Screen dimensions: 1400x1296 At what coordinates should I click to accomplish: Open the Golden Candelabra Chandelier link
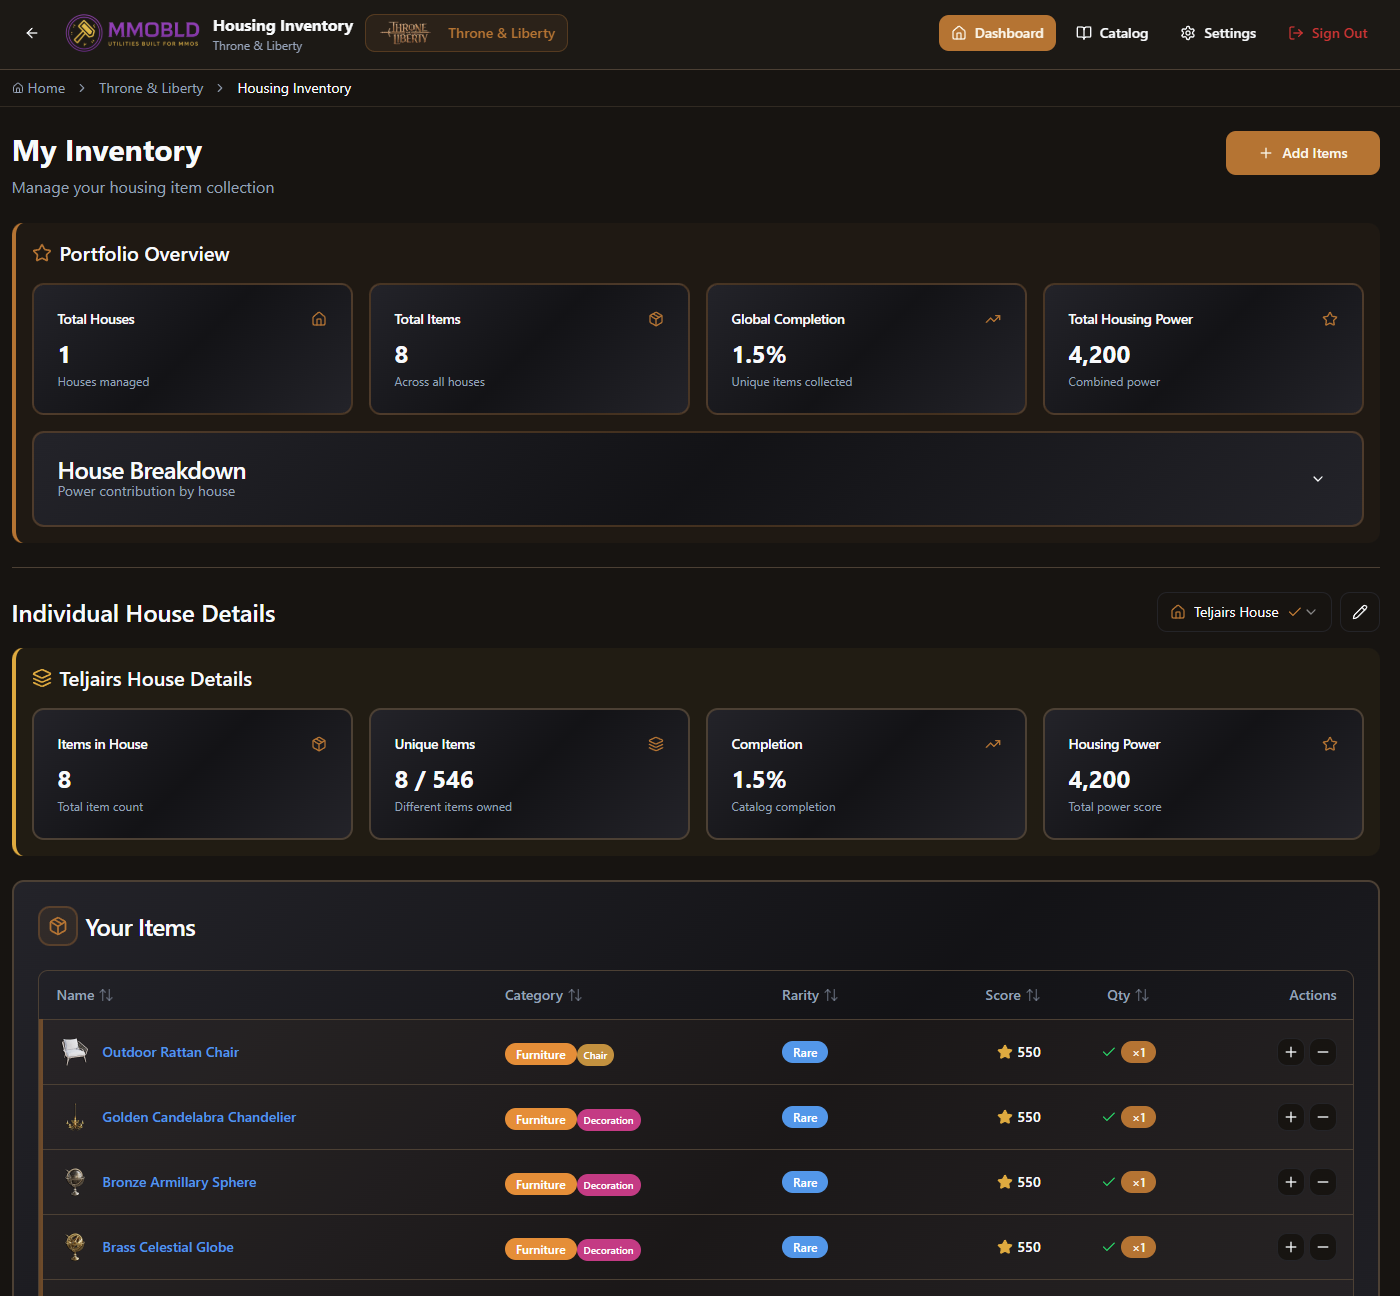pyautogui.click(x=199, y=1117)
